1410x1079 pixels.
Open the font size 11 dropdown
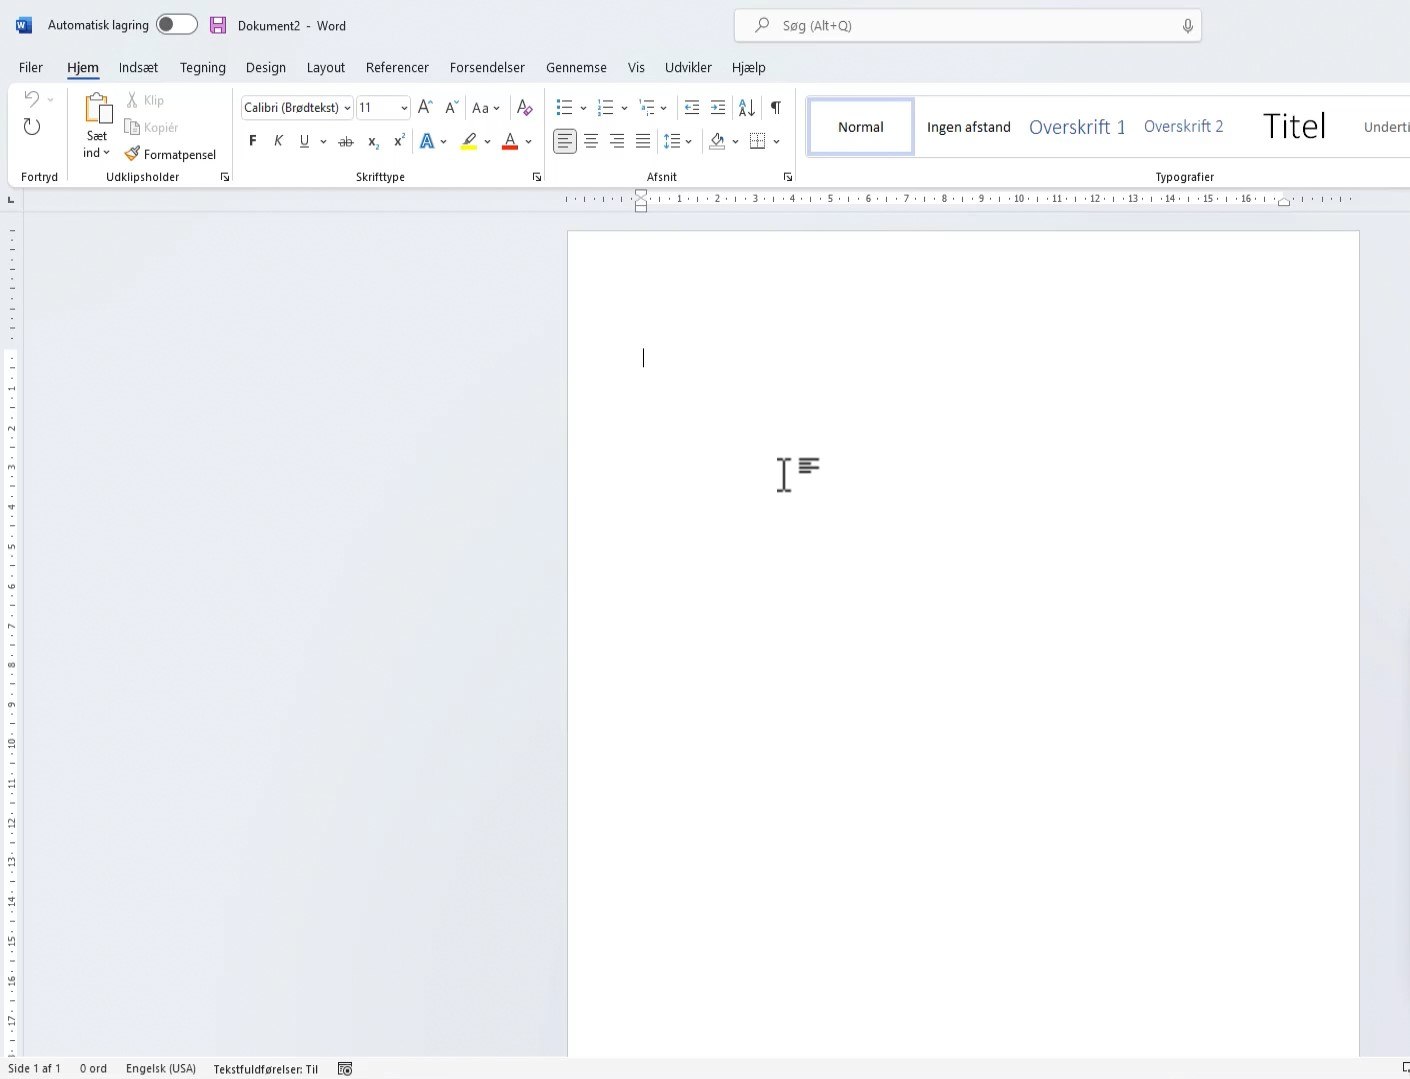[404, 108]
